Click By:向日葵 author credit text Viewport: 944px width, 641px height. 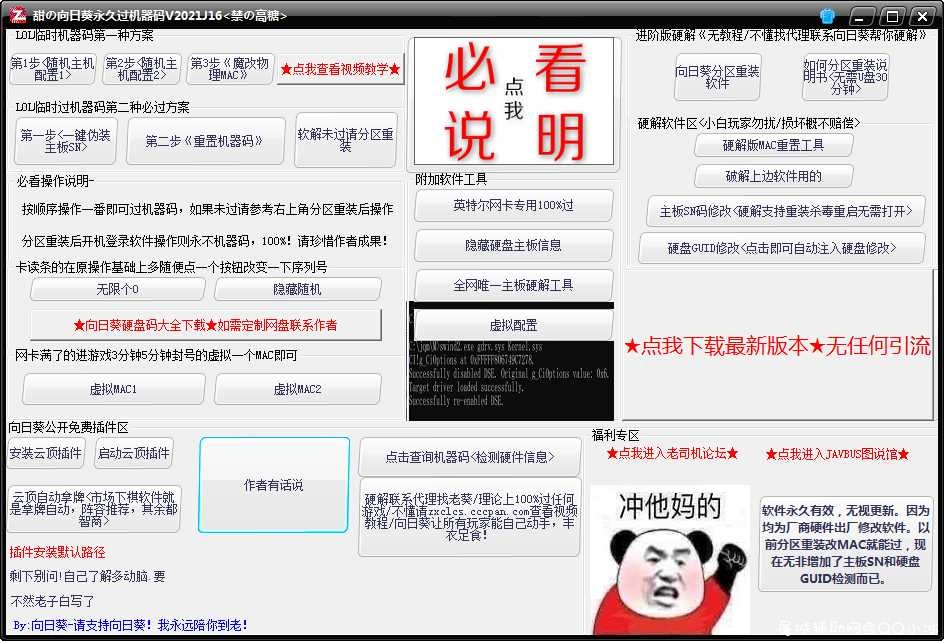[x=130, y=625]
